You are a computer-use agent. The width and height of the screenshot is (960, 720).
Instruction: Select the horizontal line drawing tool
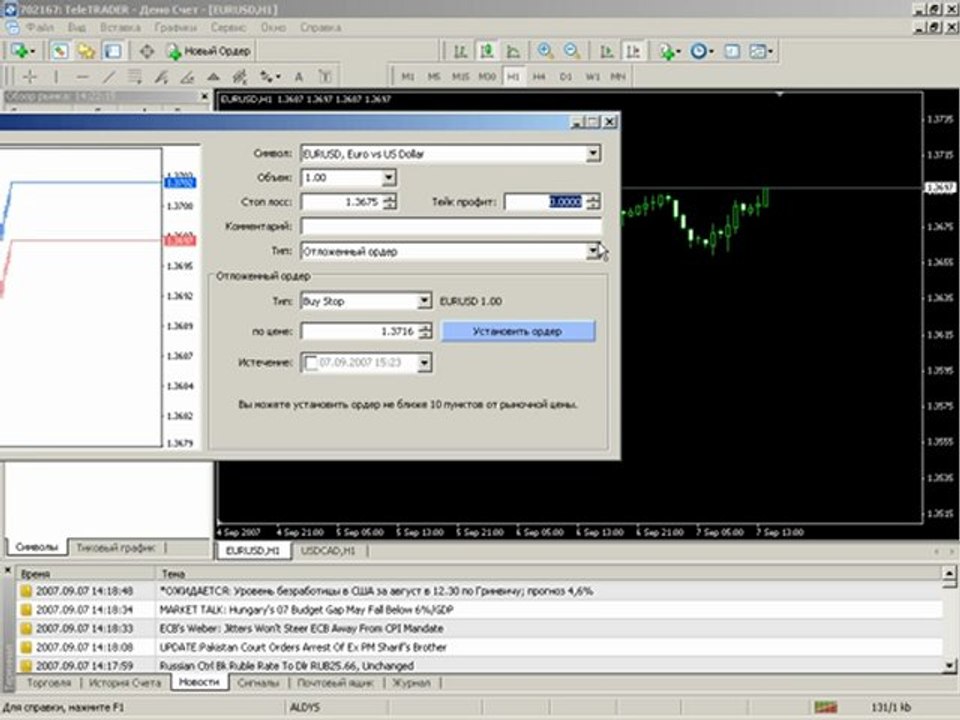click(x=82, y=76)
